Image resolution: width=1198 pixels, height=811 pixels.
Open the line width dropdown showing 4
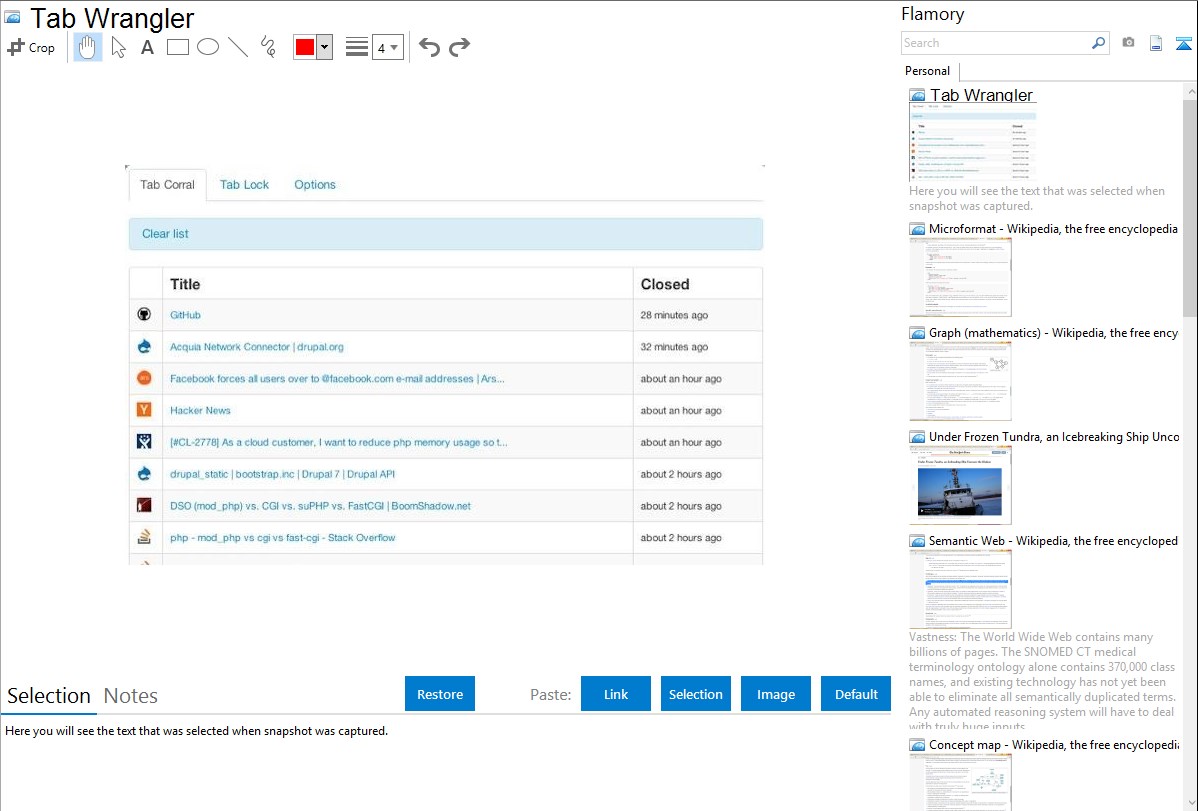[x=388, y=47]
